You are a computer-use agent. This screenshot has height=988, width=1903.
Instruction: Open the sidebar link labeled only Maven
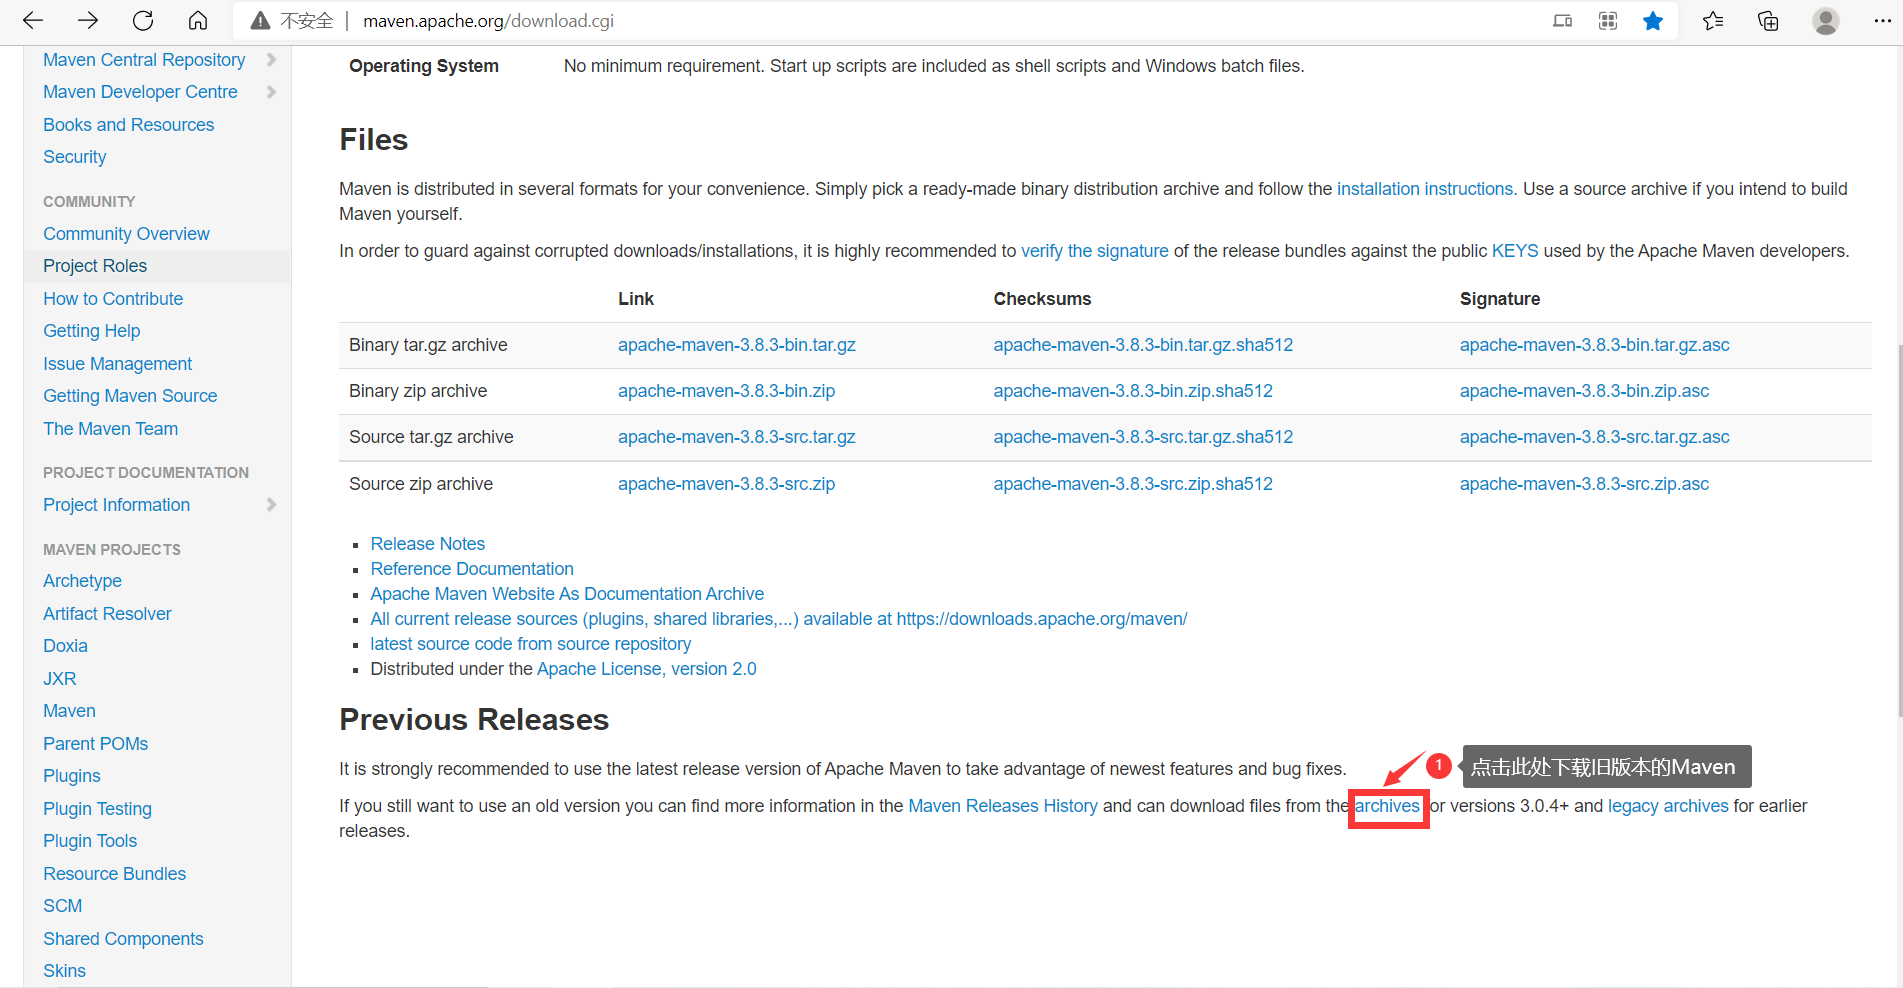click(x=69, y=711)
